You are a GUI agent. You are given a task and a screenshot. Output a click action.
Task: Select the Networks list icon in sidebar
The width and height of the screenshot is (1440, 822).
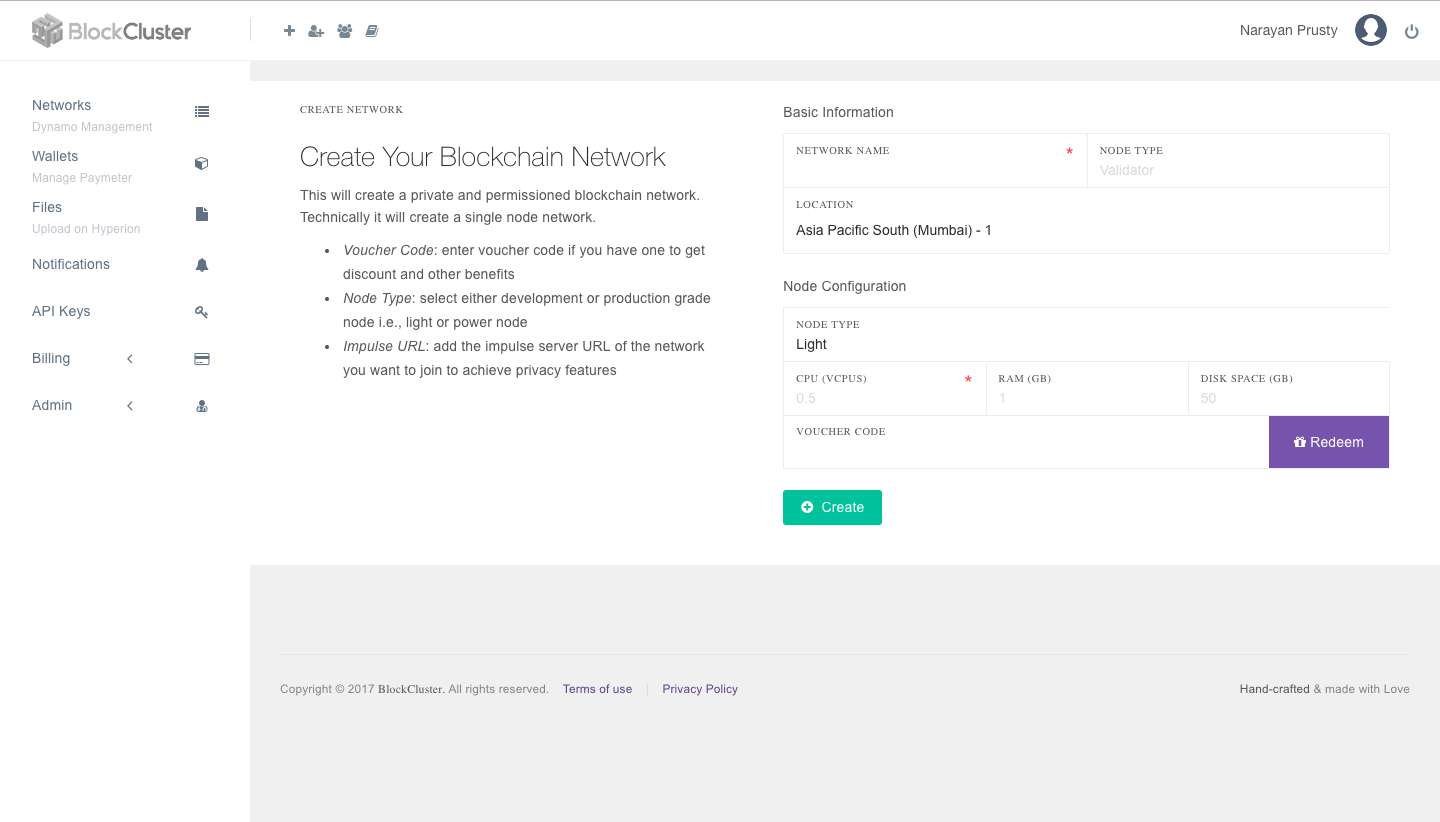click(x=202, y=111)
